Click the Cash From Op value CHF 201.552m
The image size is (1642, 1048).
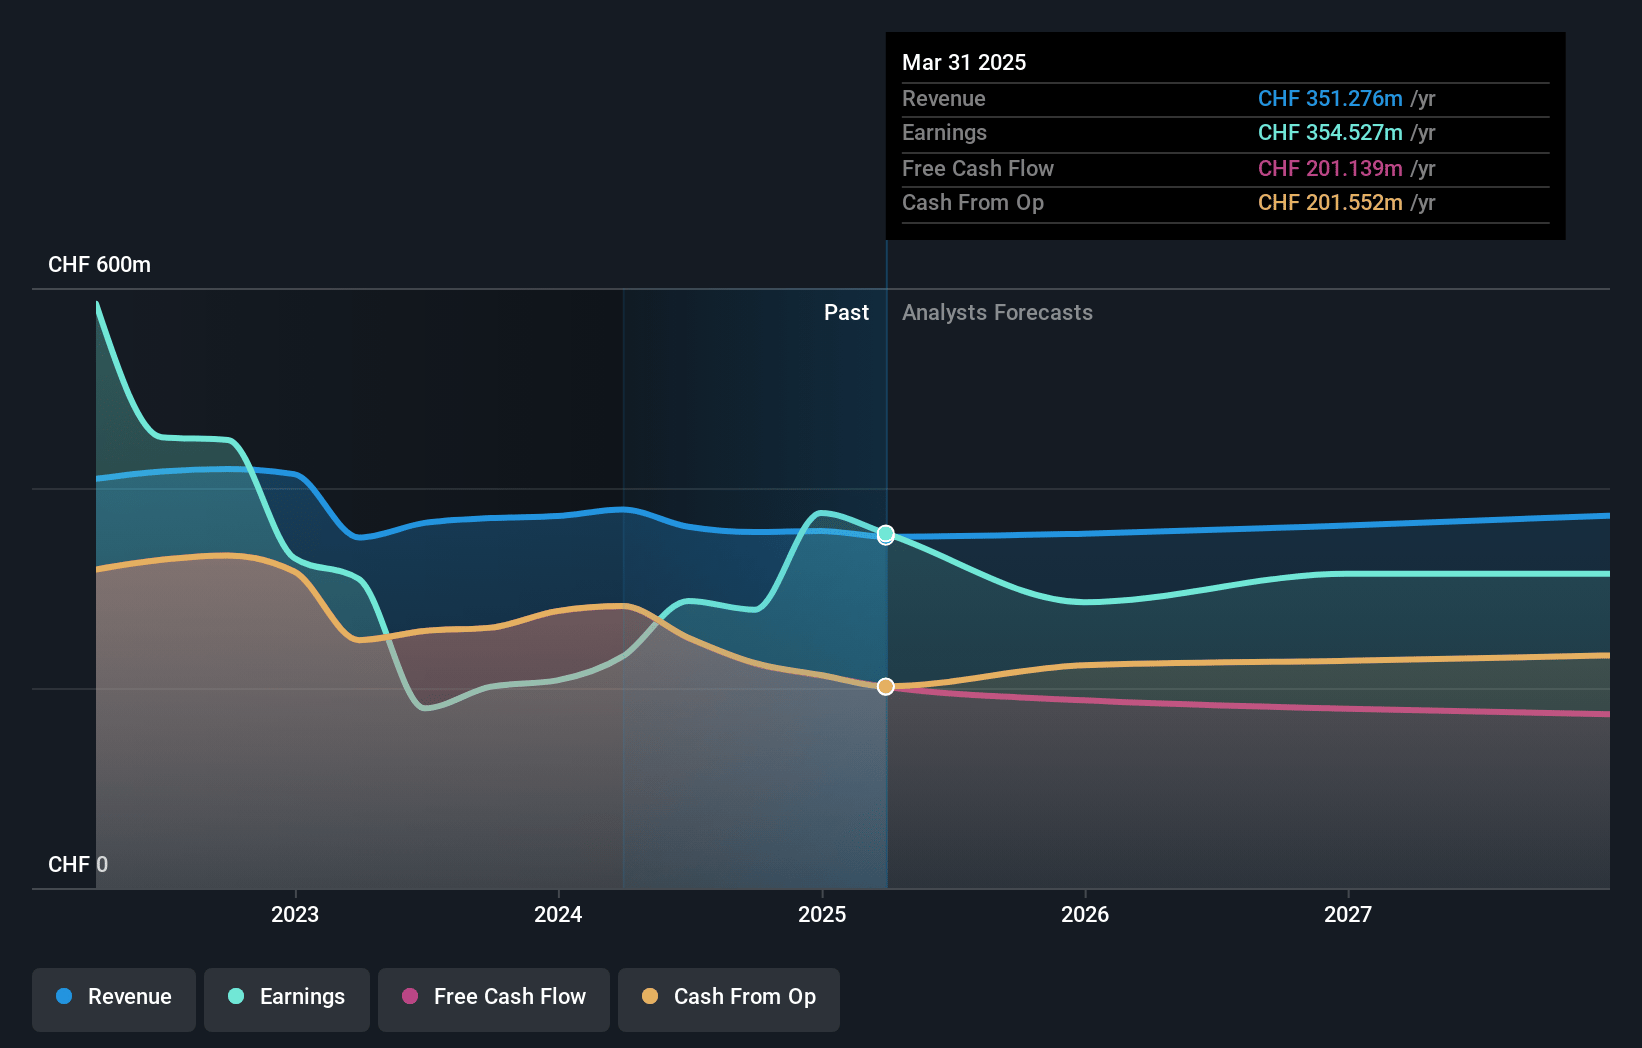coord(1330,202)
